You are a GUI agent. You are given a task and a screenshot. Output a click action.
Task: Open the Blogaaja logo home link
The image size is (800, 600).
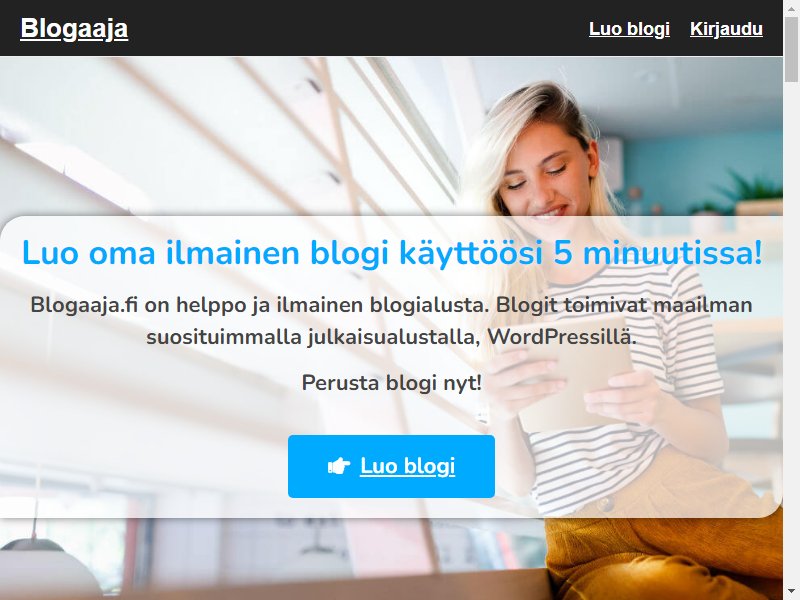74,28
